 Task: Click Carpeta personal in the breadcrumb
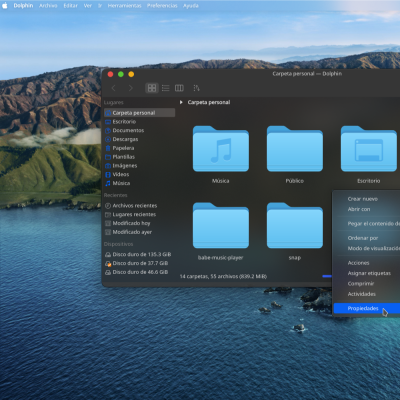click(209, 102)
